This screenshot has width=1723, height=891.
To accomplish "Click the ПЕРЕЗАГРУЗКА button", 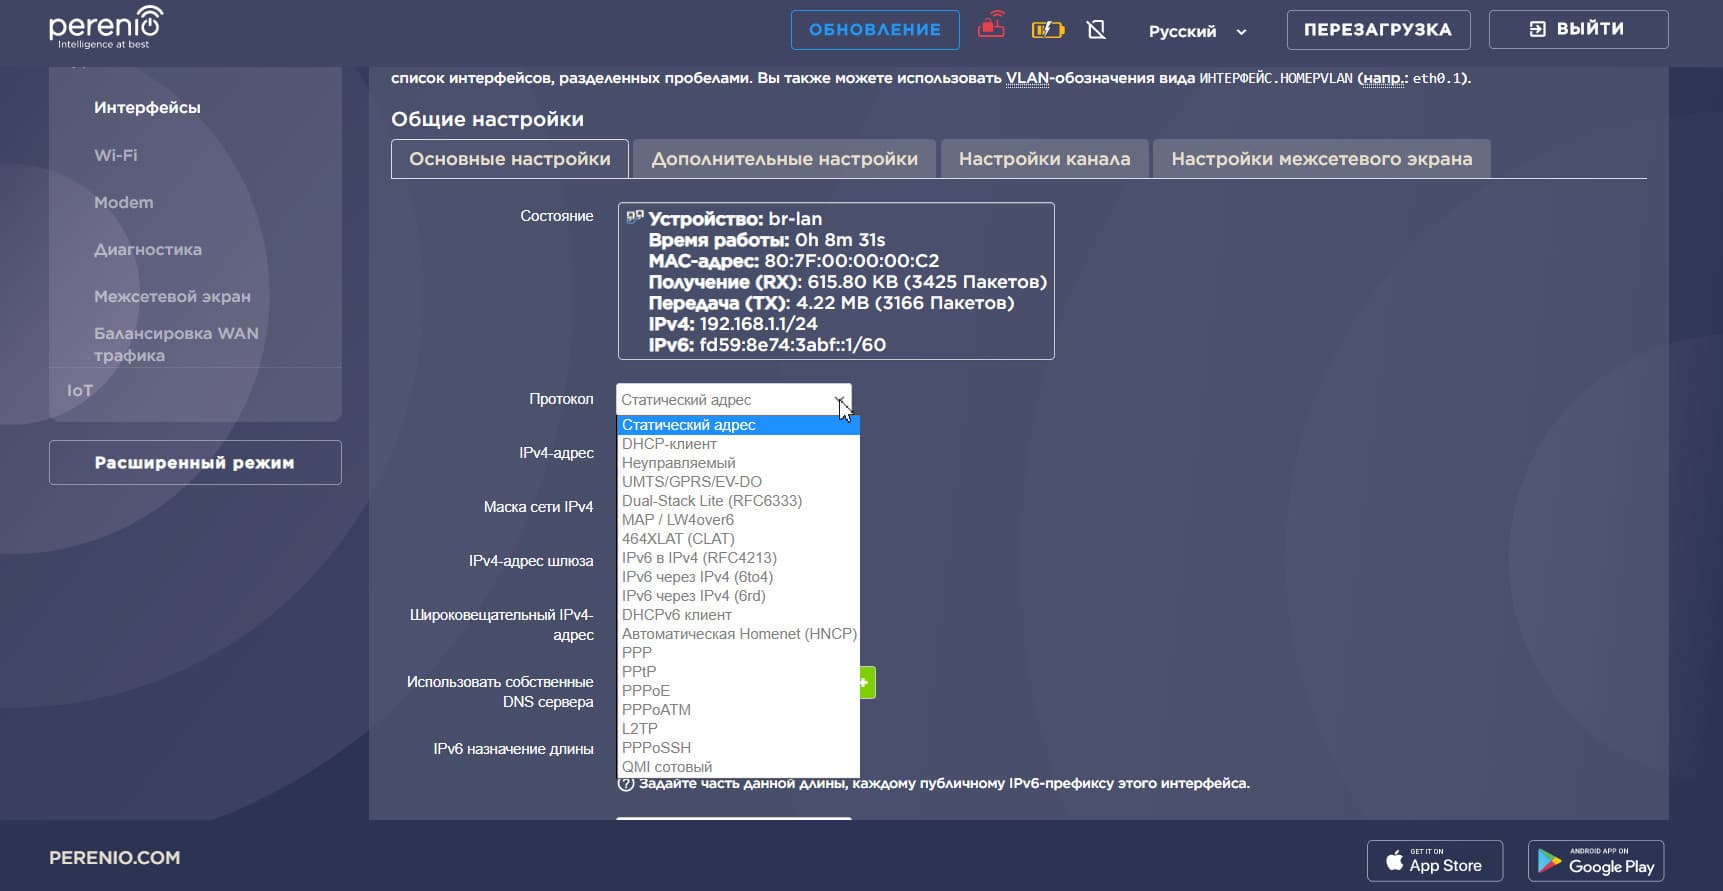I will 1378,30.
